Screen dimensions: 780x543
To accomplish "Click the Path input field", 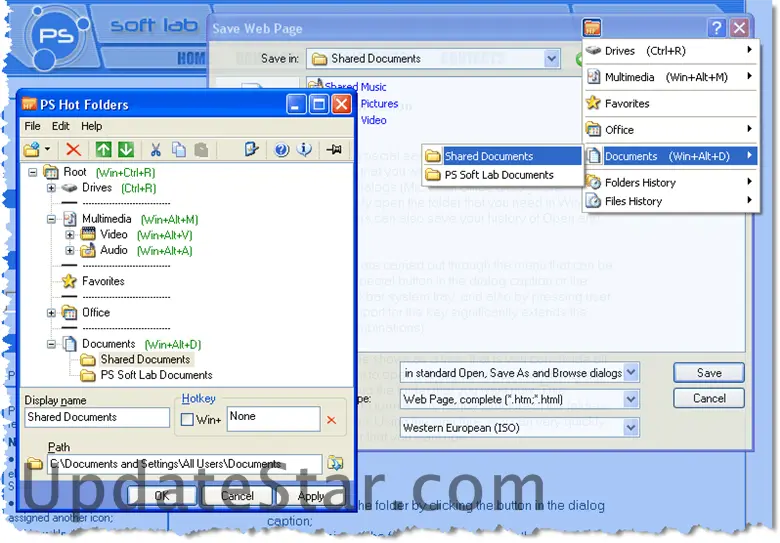I will 185,464.
